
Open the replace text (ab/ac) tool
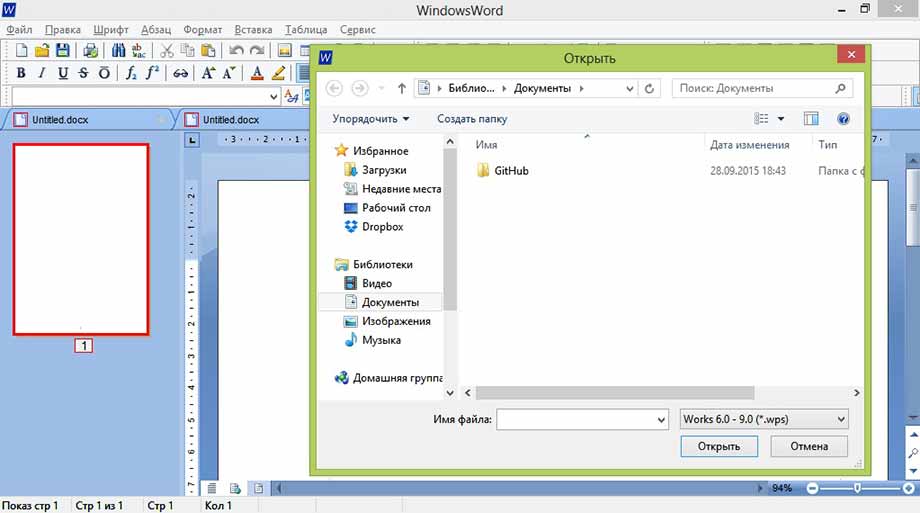pyautogui.click(x=138, y=50)
